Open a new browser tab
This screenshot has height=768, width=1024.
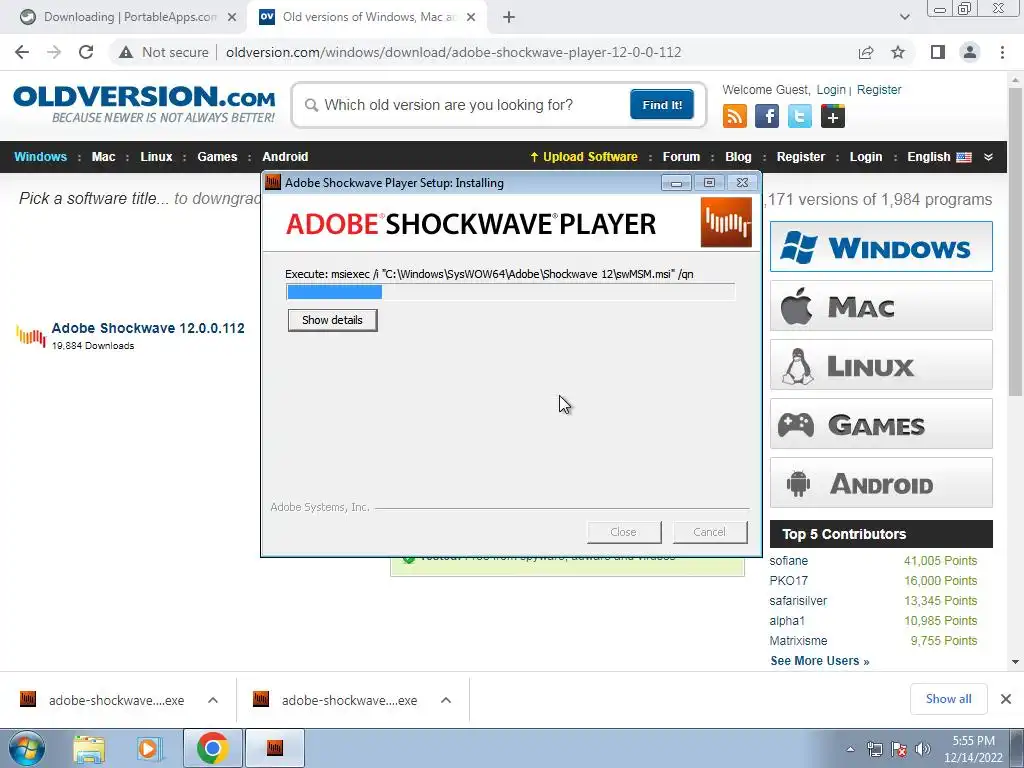509,17
